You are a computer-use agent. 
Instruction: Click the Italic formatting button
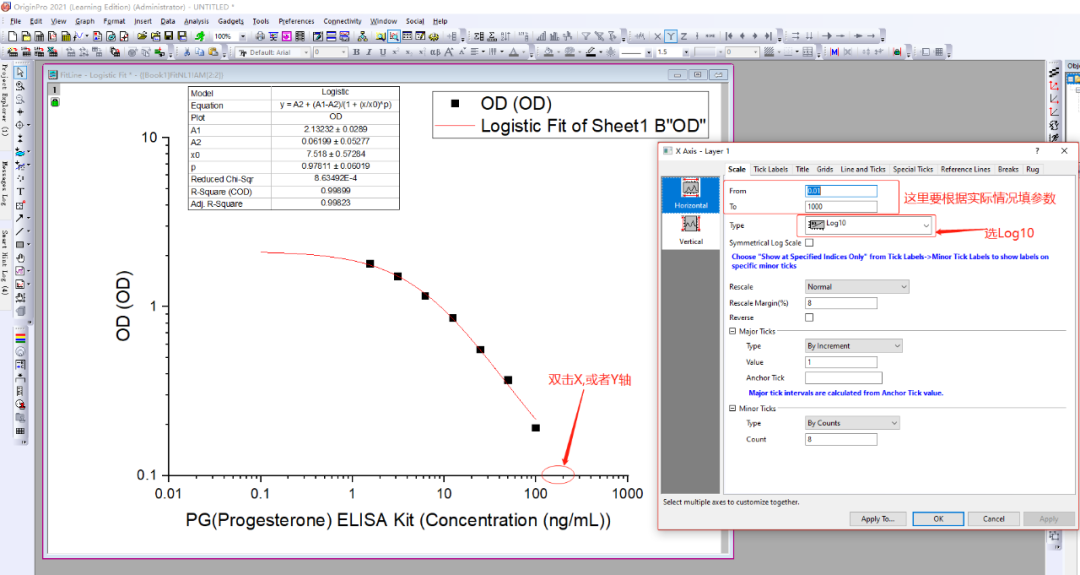pyautogui.click(x=369, y=52)
